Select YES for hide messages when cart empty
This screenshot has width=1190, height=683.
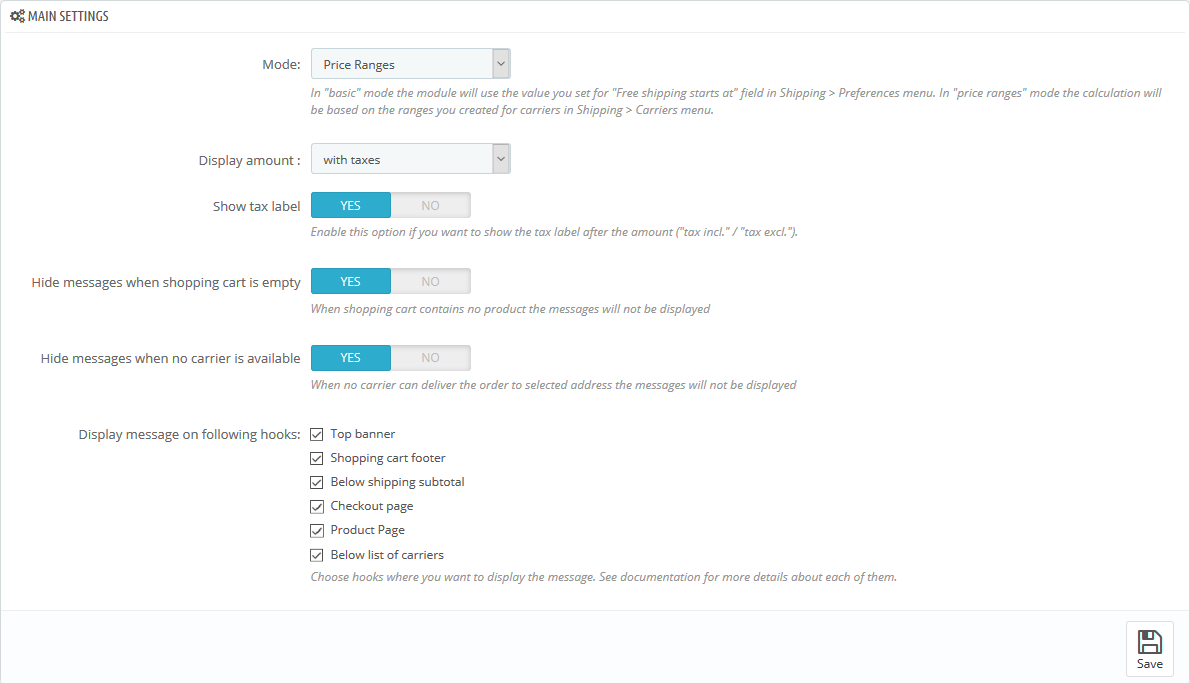(350, 281)
